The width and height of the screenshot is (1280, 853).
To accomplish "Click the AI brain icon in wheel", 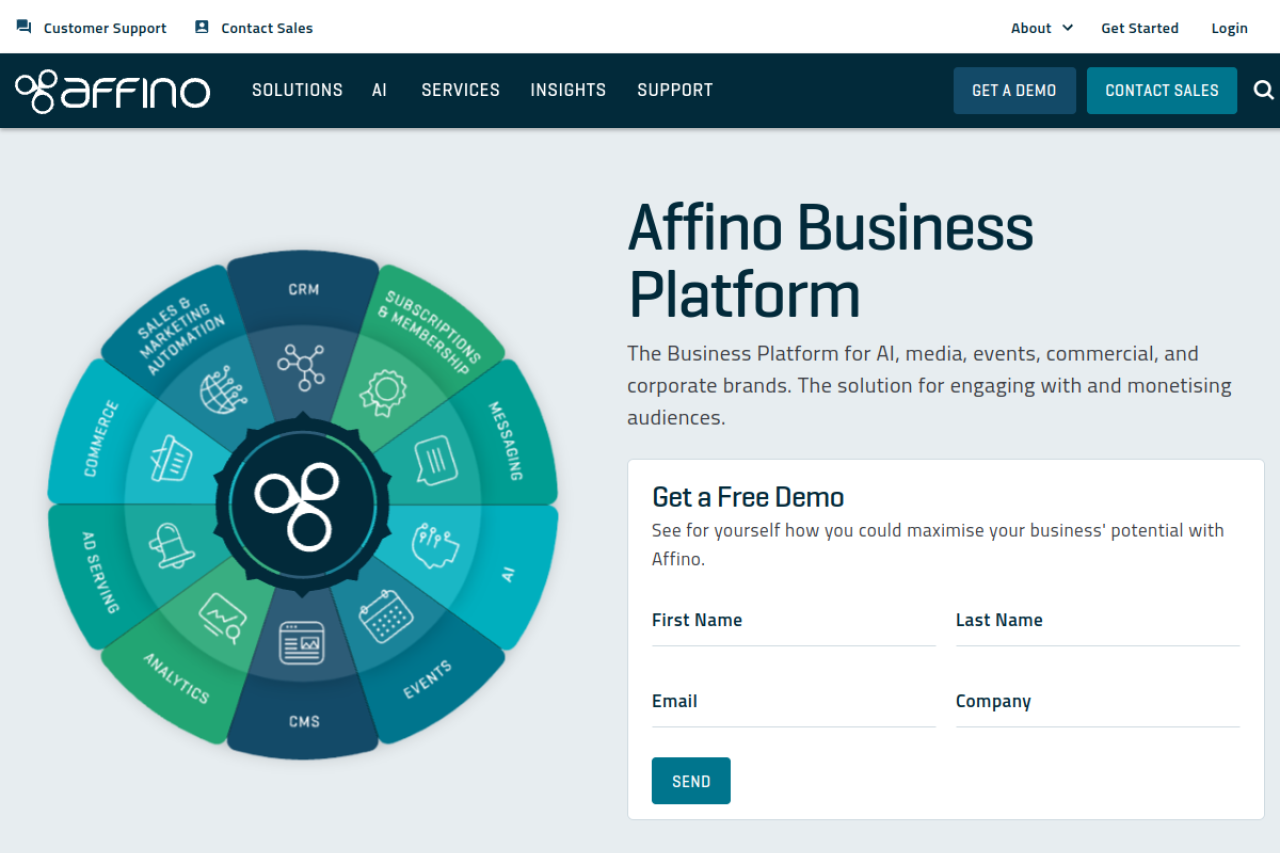I will pos(435,545).
